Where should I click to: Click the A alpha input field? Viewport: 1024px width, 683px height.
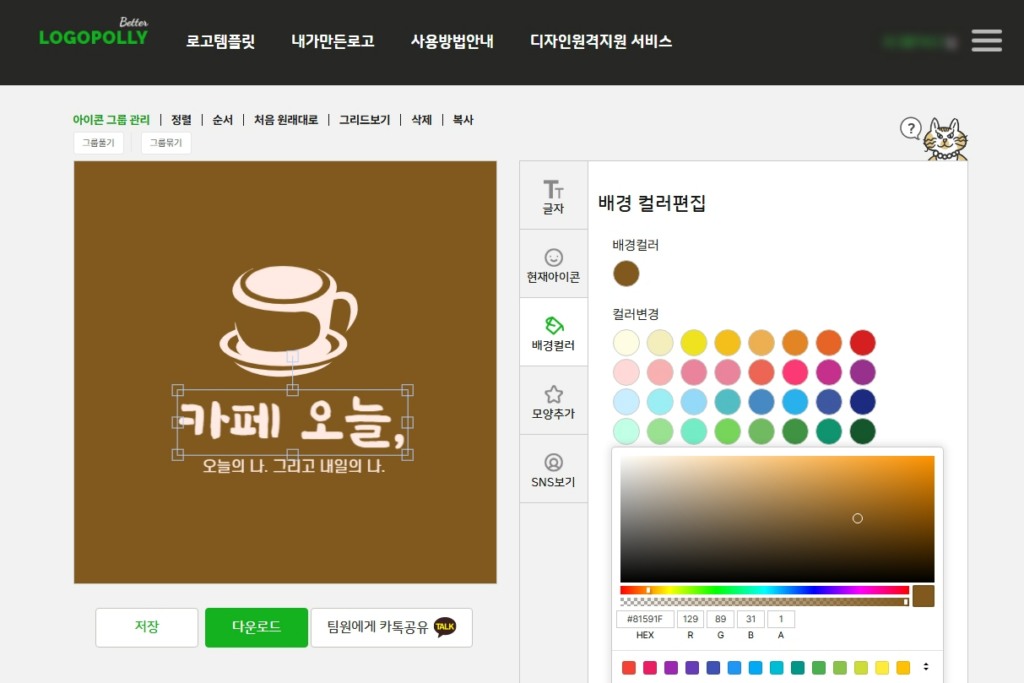[x=781, y=619]
